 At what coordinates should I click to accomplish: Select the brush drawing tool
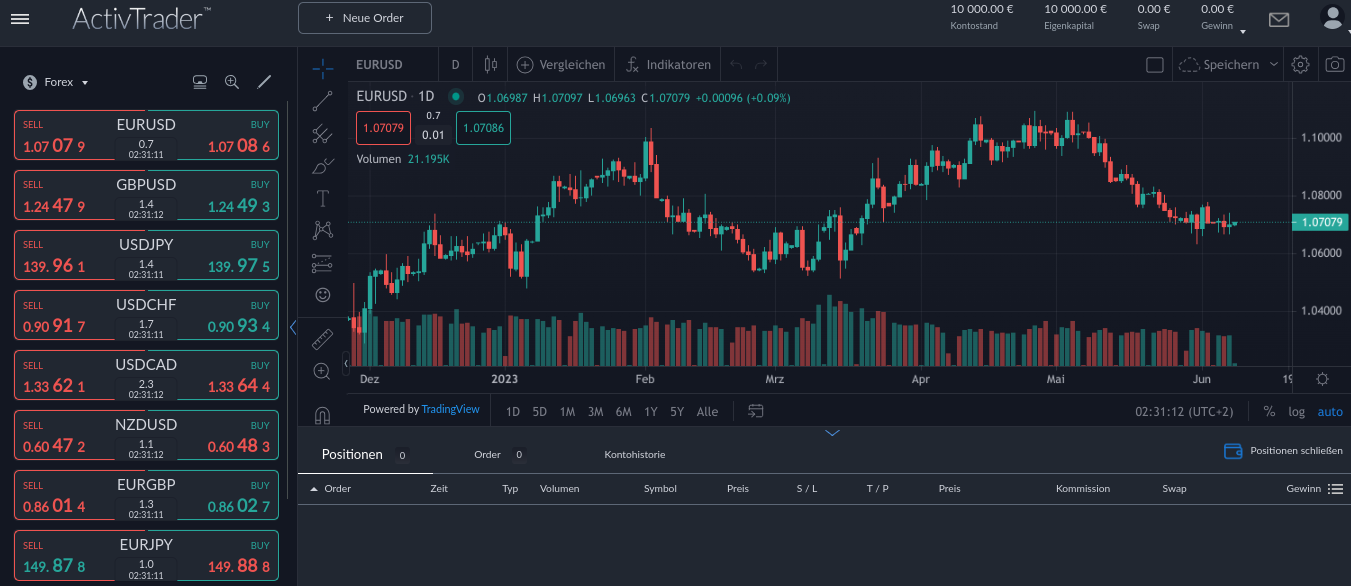322,166
